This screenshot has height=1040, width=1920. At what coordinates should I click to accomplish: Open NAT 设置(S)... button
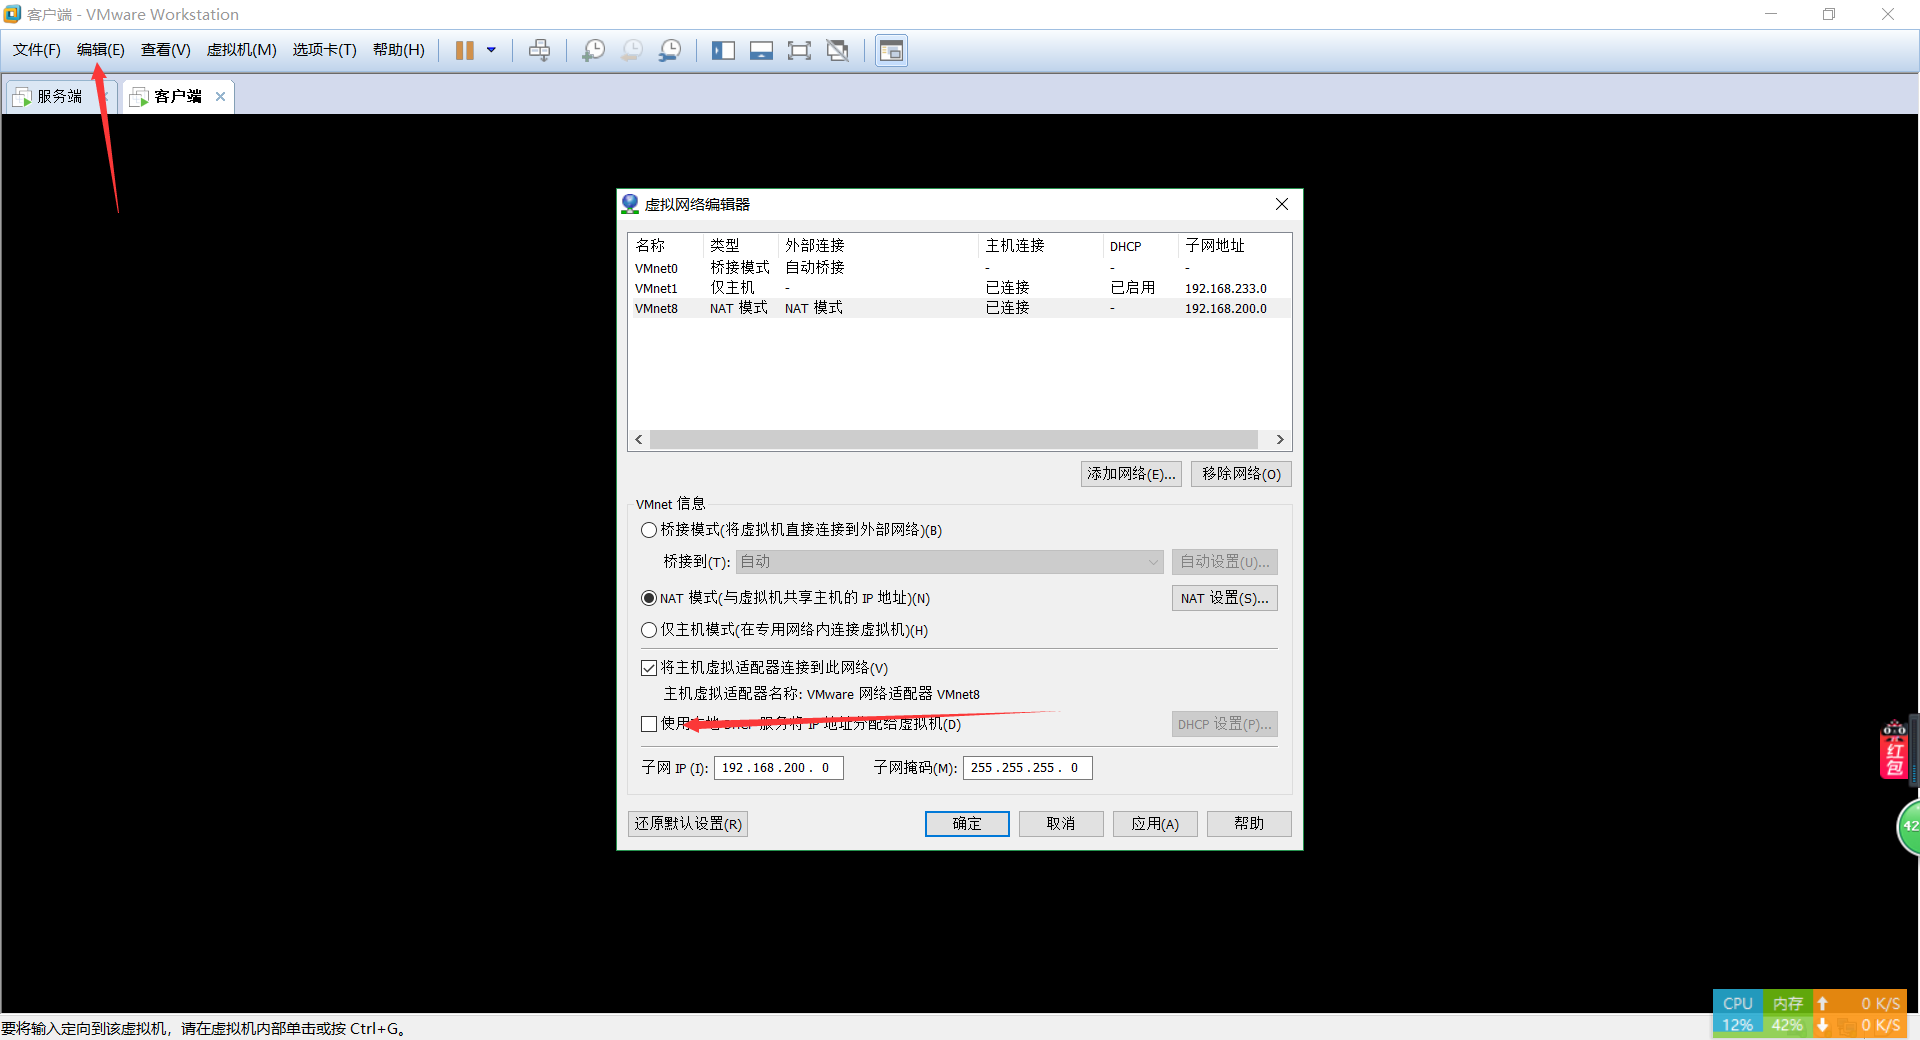point(1225,598)
